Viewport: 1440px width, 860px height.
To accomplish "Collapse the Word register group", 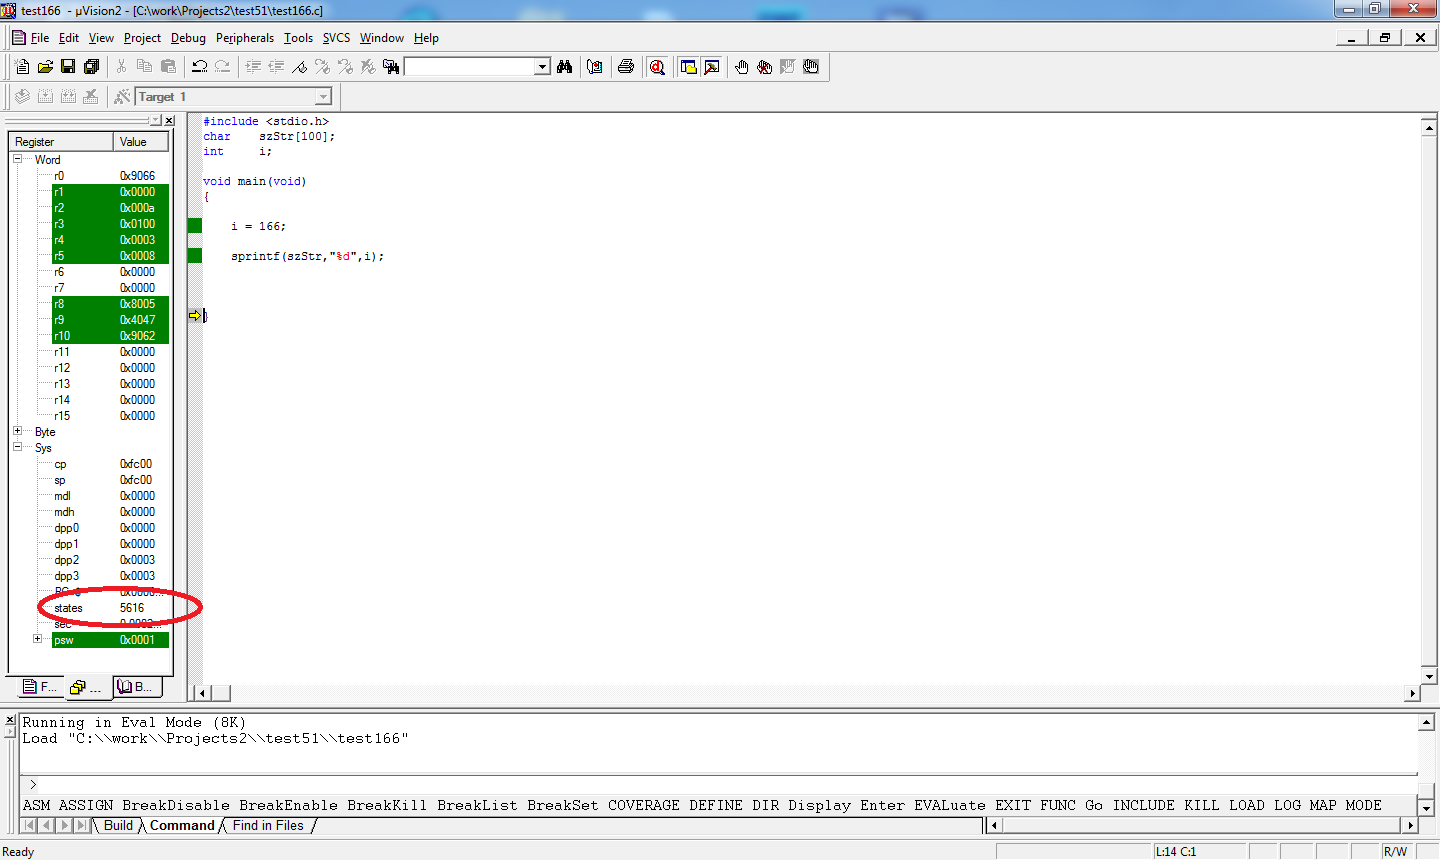I will click(17, 159).
